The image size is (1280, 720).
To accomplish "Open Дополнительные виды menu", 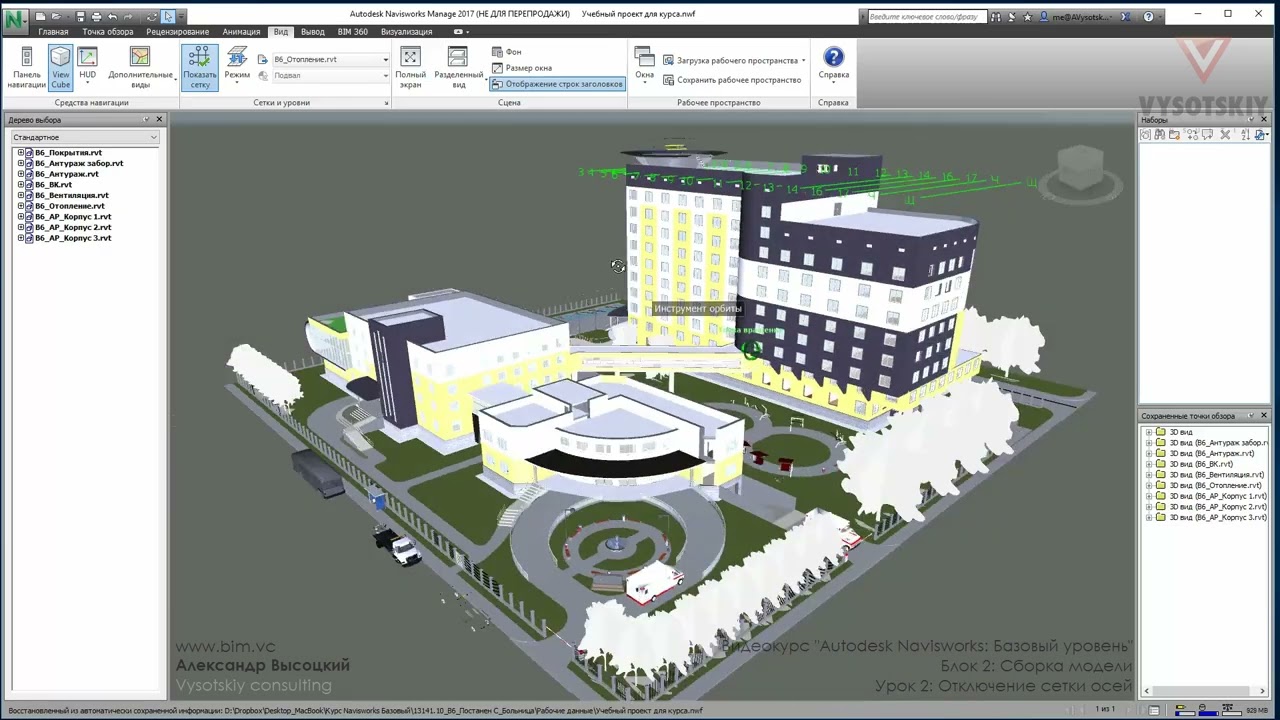I will (140, 68).
